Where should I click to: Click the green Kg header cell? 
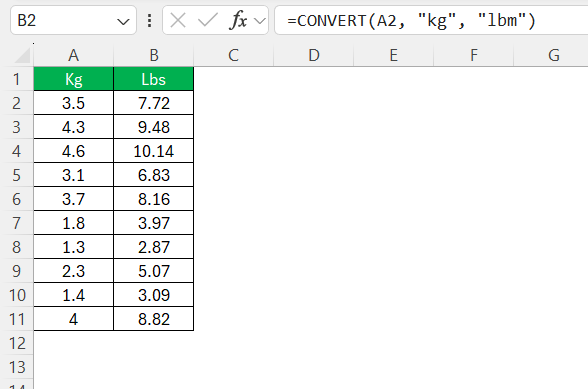click(74, 79)
